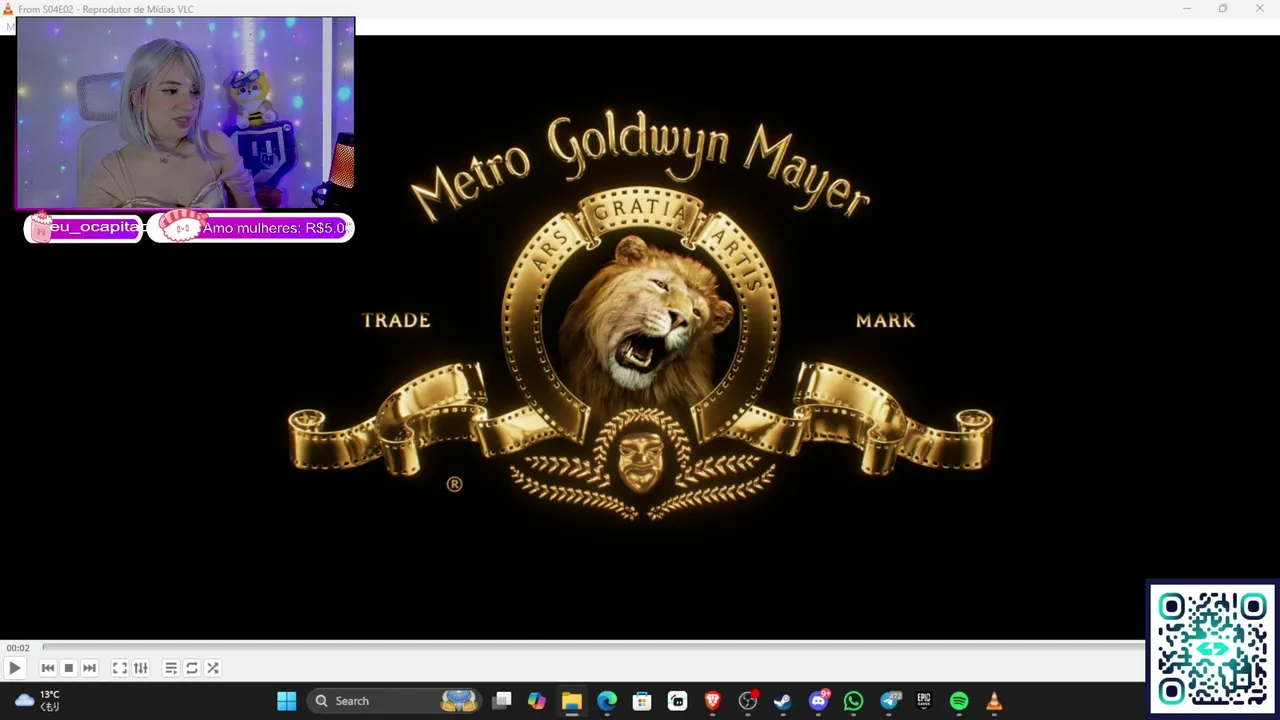Click the "eu_ocapita" username label
Viewport: 1280px width, 720px height.
(x=95, y=227)
